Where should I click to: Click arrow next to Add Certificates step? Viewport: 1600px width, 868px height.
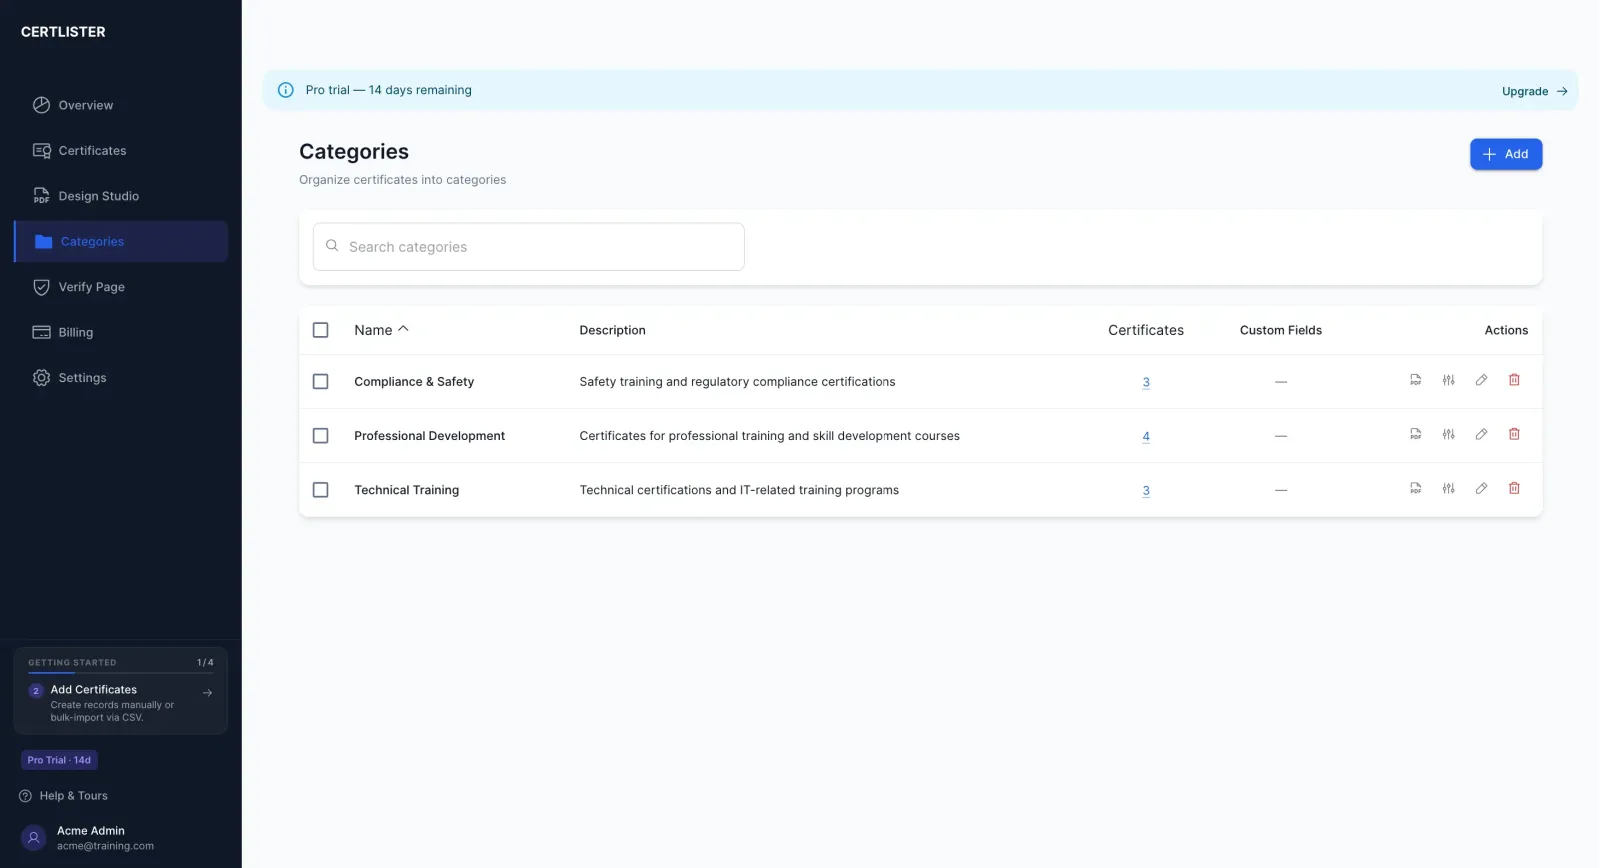click(x=207, y=692)
